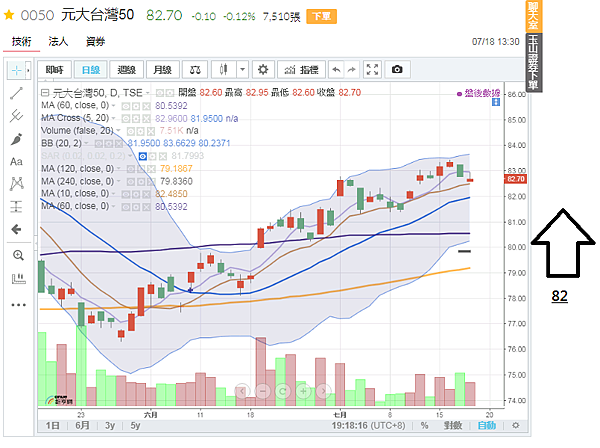Toggle SAR indicator visibility eye
Screen dimensions: 600x448
(143, 156)
